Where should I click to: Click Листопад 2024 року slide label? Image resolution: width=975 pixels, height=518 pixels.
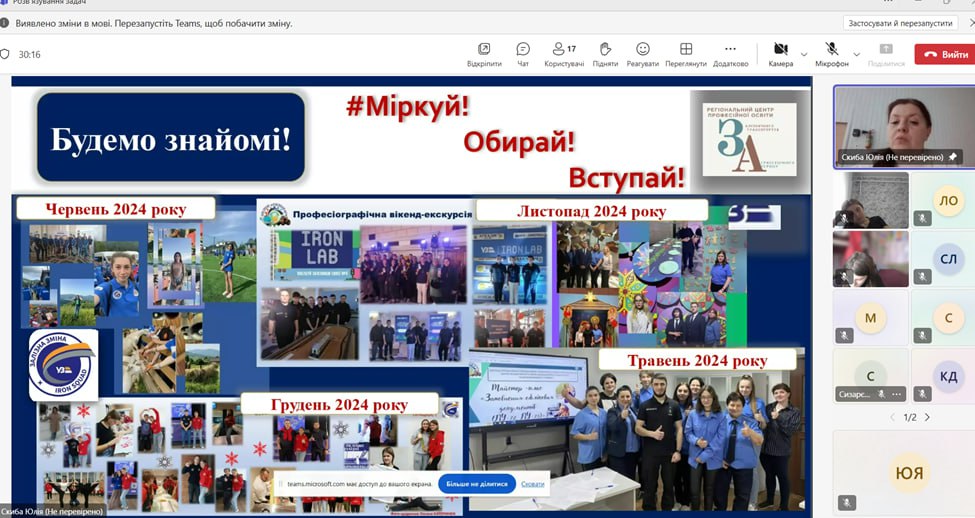click(591, 211)
